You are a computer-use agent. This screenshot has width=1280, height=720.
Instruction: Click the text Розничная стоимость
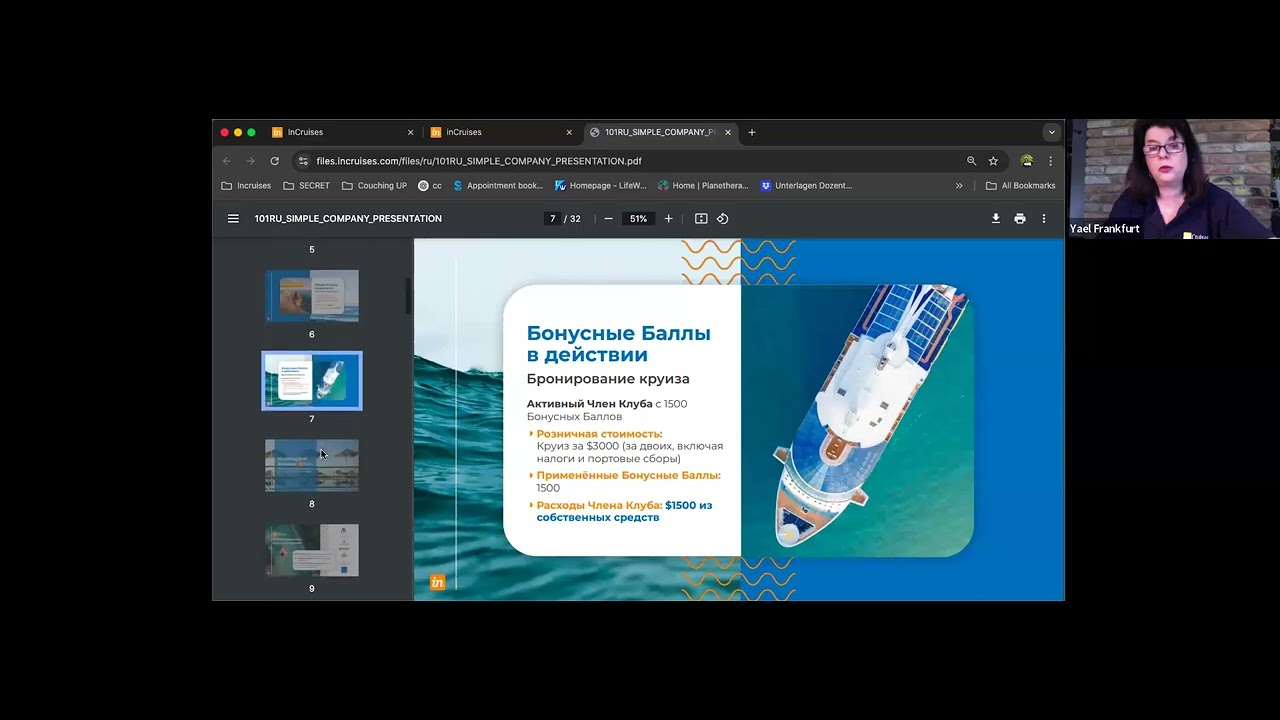(x=599, y=434)
